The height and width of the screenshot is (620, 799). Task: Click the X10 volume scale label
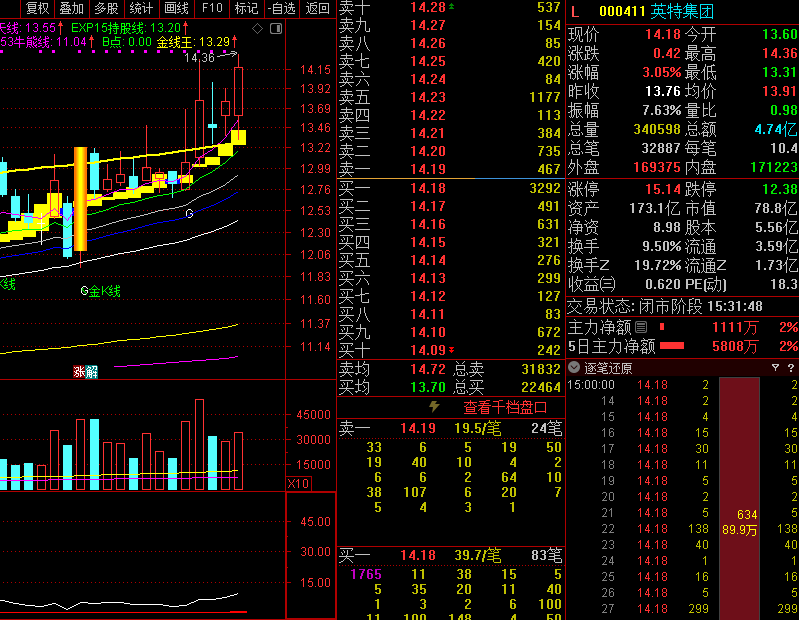coord(298,483)
